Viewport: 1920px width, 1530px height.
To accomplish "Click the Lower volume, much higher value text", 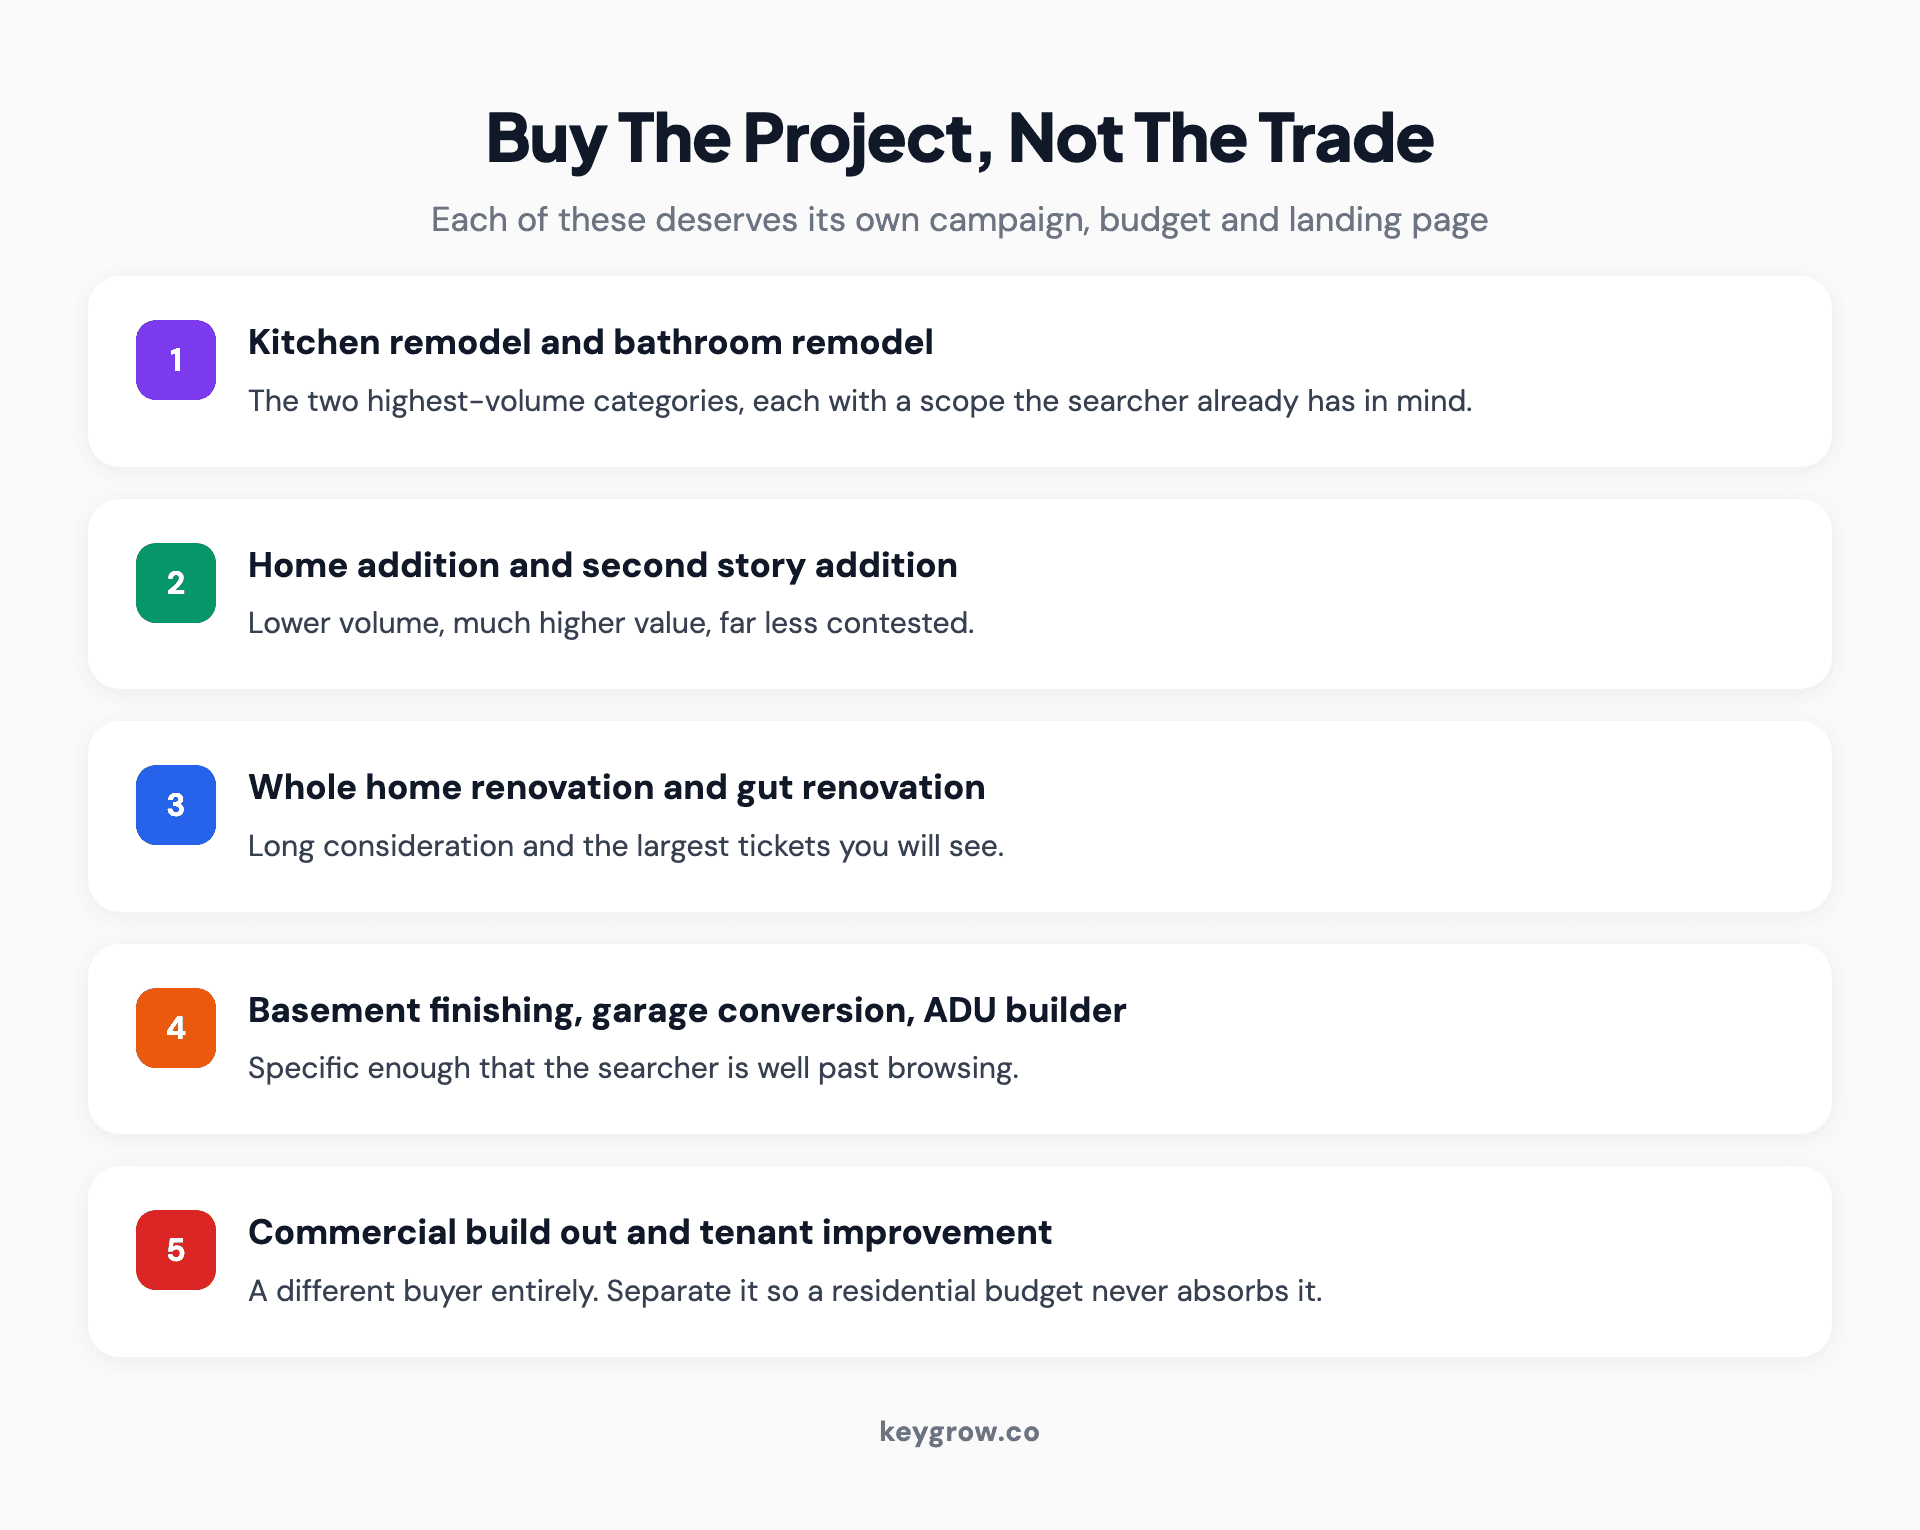I will 611,623.
